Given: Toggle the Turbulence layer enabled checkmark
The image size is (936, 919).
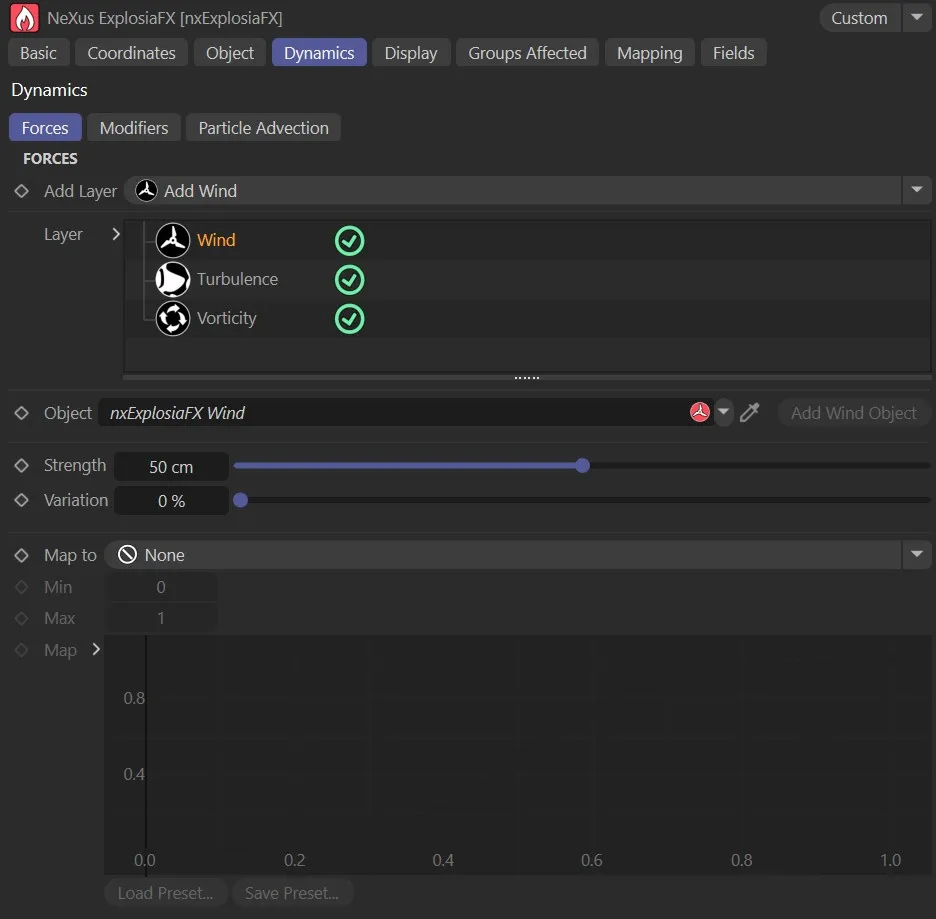Looking at the screenshot, I should [x=349, y=279].
